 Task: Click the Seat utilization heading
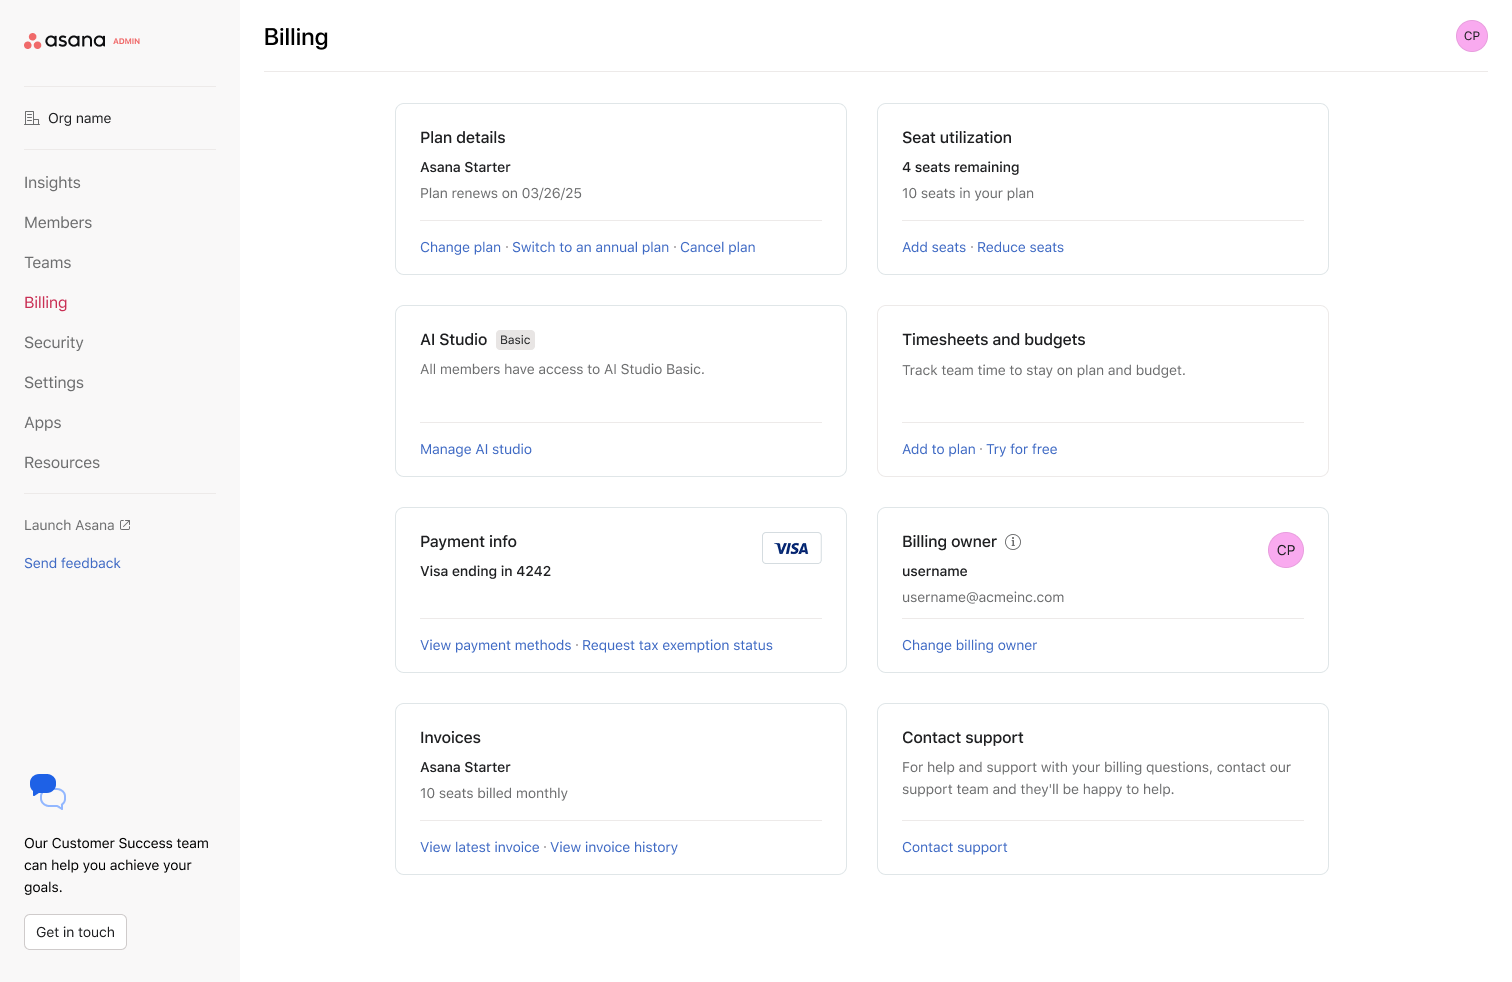pos(957,137)
